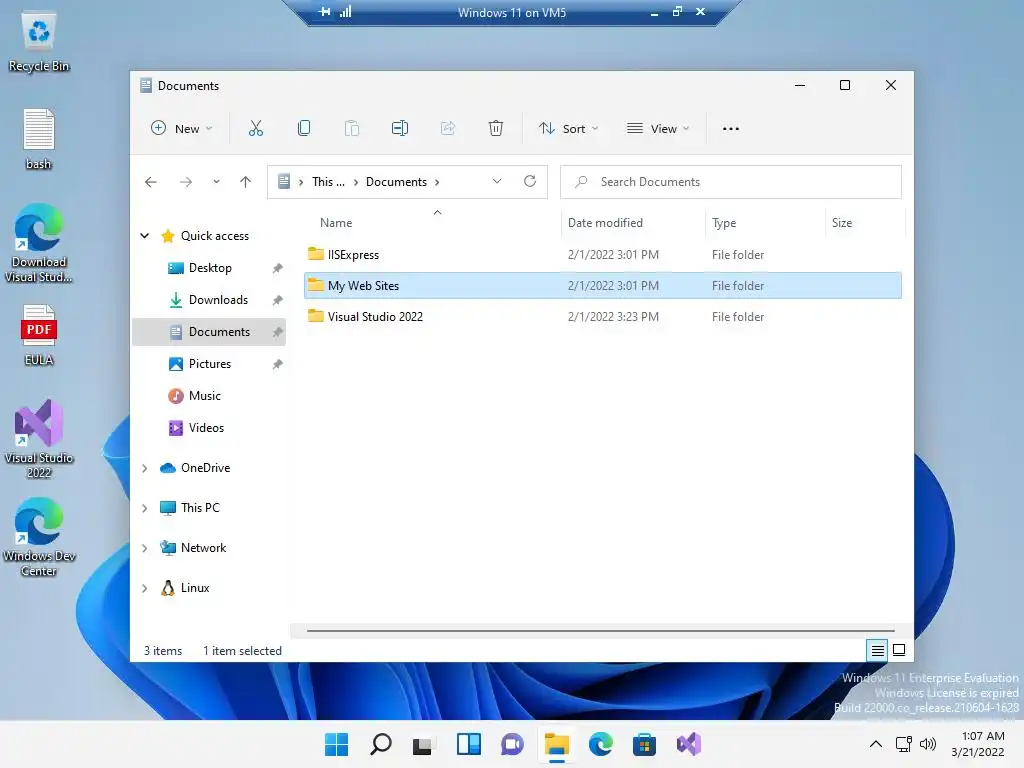Select Documents in navigation pane
Screen dimensions: 1024x768
click(209, 332)
